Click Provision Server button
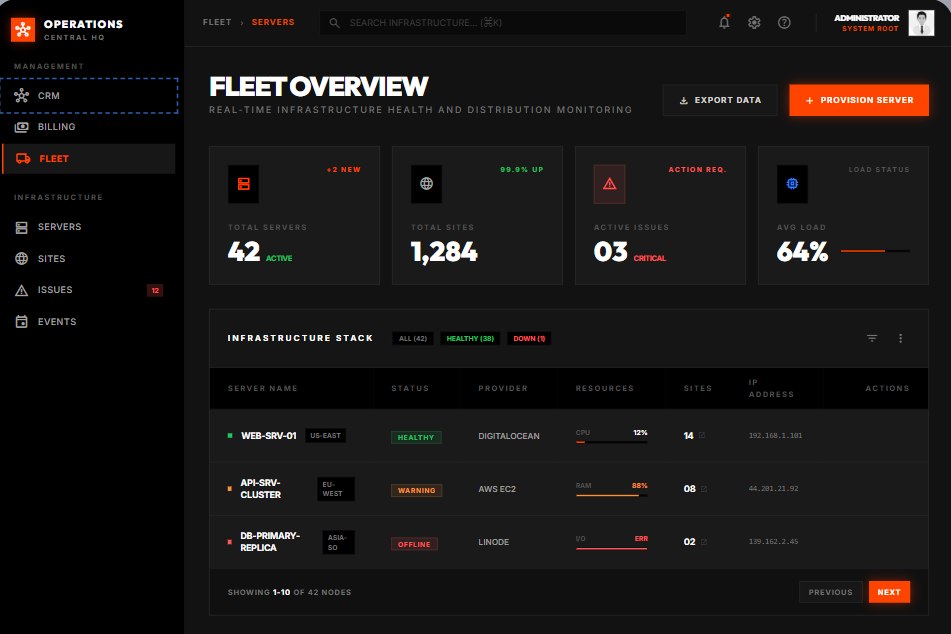The image size is (951, 634). [x=859, y=100]
